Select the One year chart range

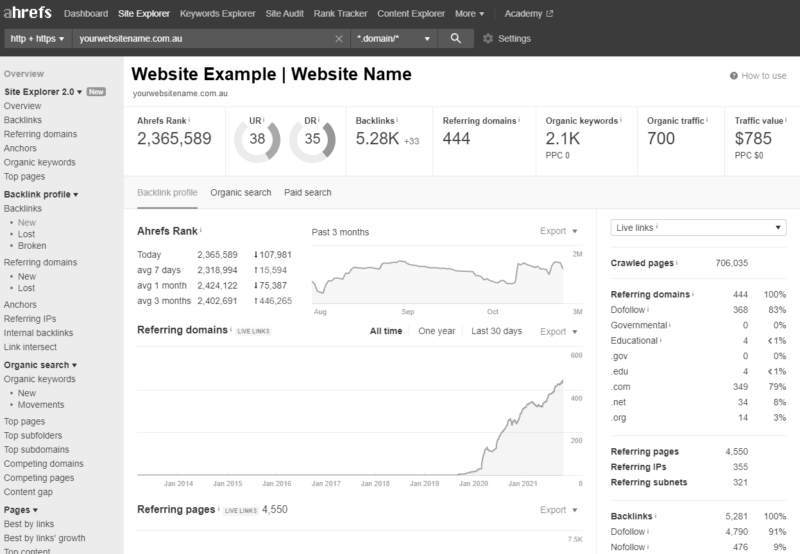point(437,331)
